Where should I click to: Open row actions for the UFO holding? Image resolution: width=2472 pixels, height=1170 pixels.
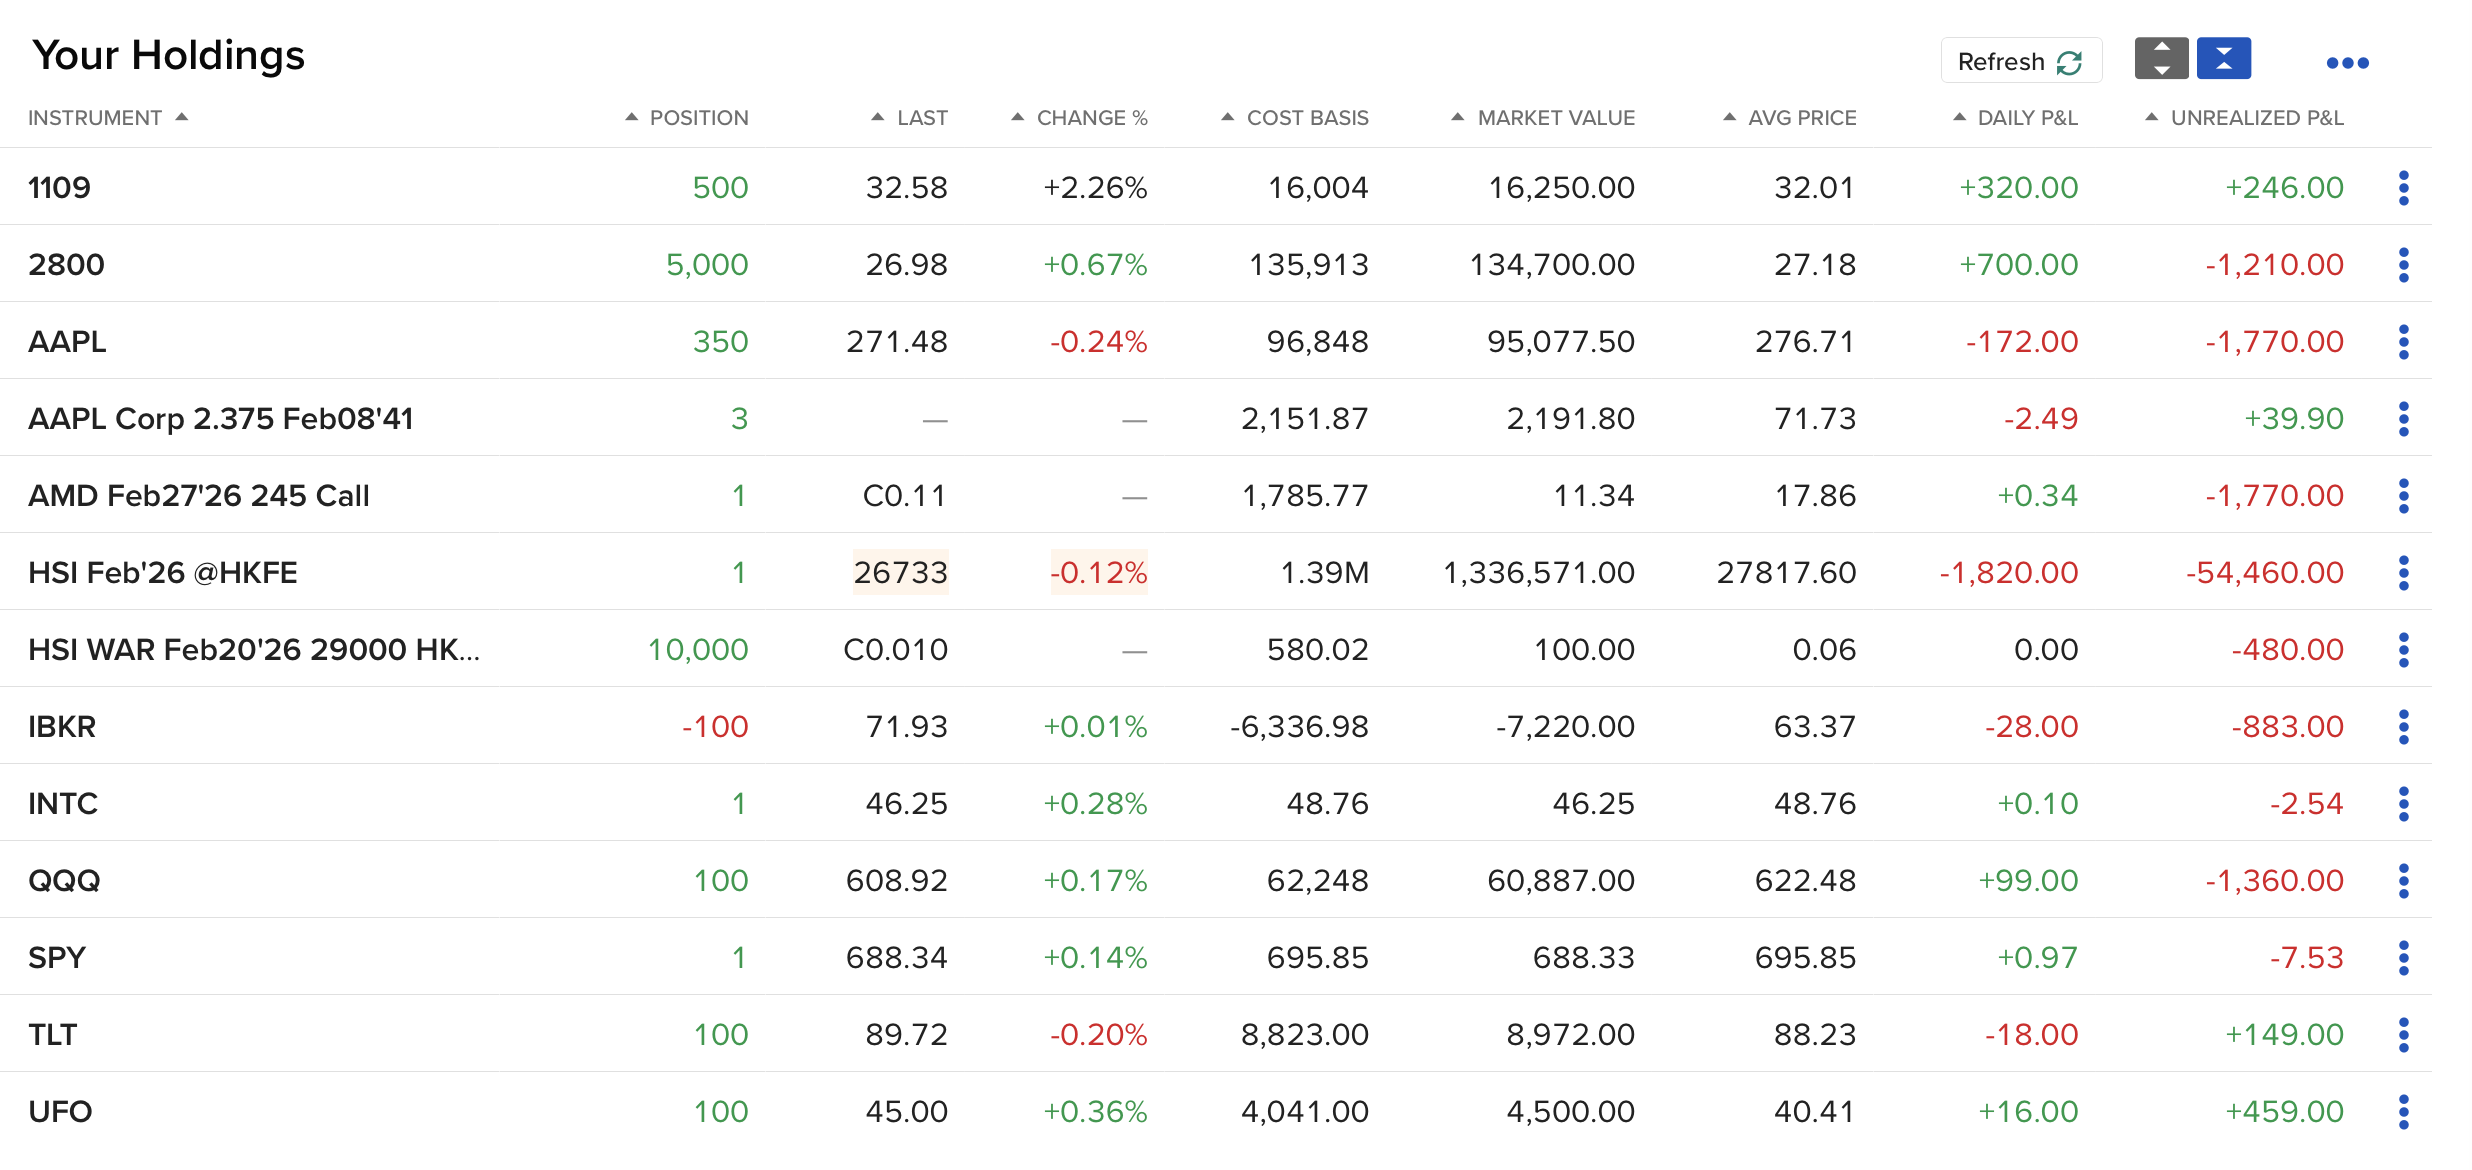click(2403, 1111)
